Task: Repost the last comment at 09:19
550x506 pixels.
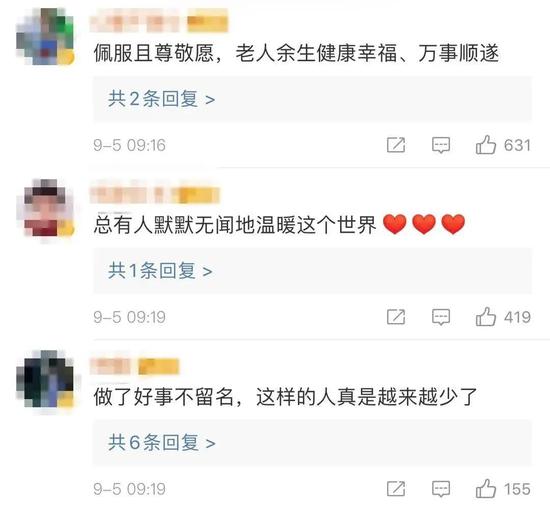Action: [396, 488]
